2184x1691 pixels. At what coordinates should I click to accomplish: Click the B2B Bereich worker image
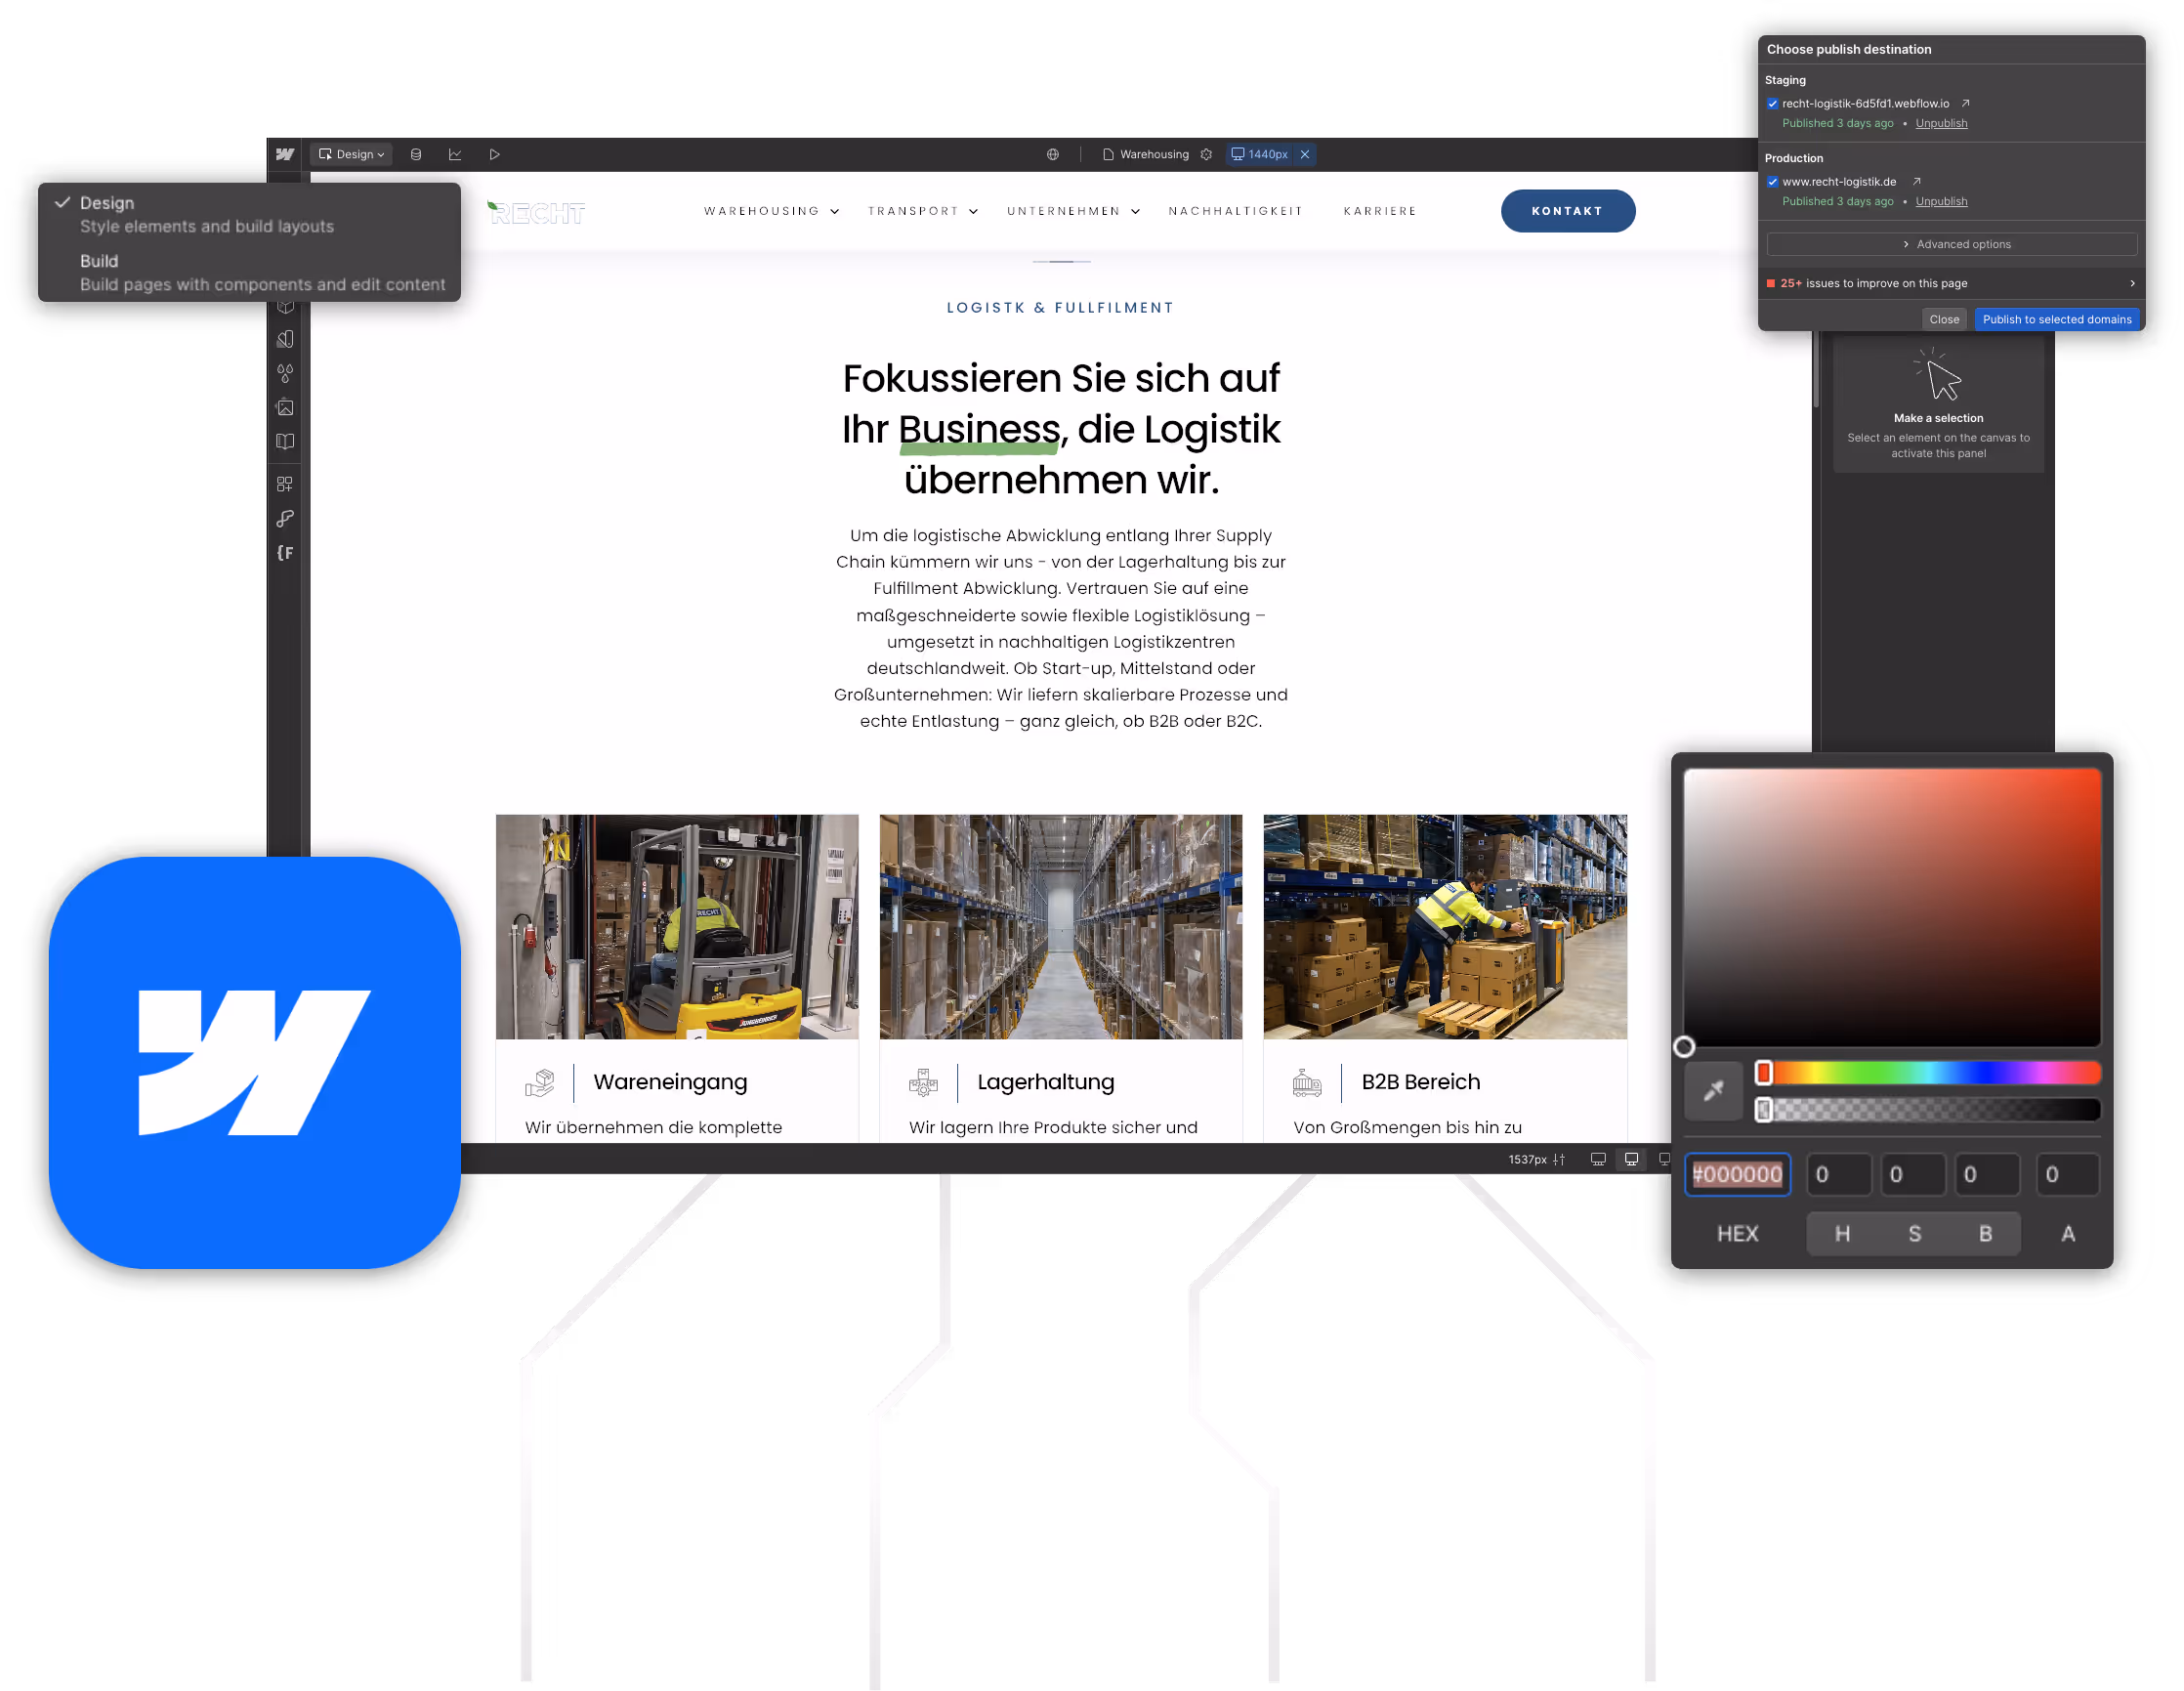click(x=1444, y=926)
